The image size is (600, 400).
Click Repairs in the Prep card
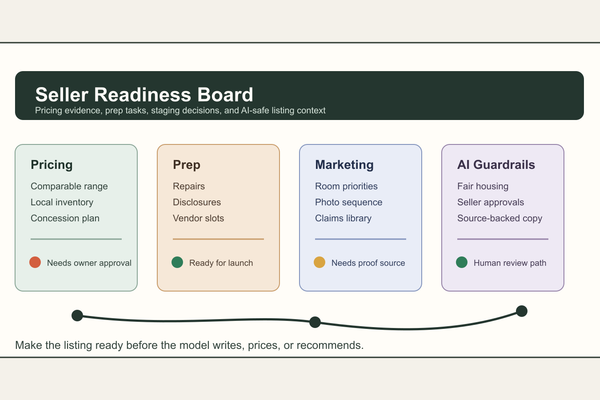[189, 186]
